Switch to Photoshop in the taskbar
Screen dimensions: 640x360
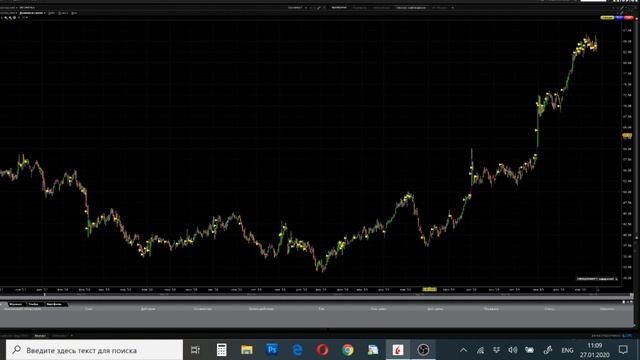pyautogui.click(x=272, y=350)
